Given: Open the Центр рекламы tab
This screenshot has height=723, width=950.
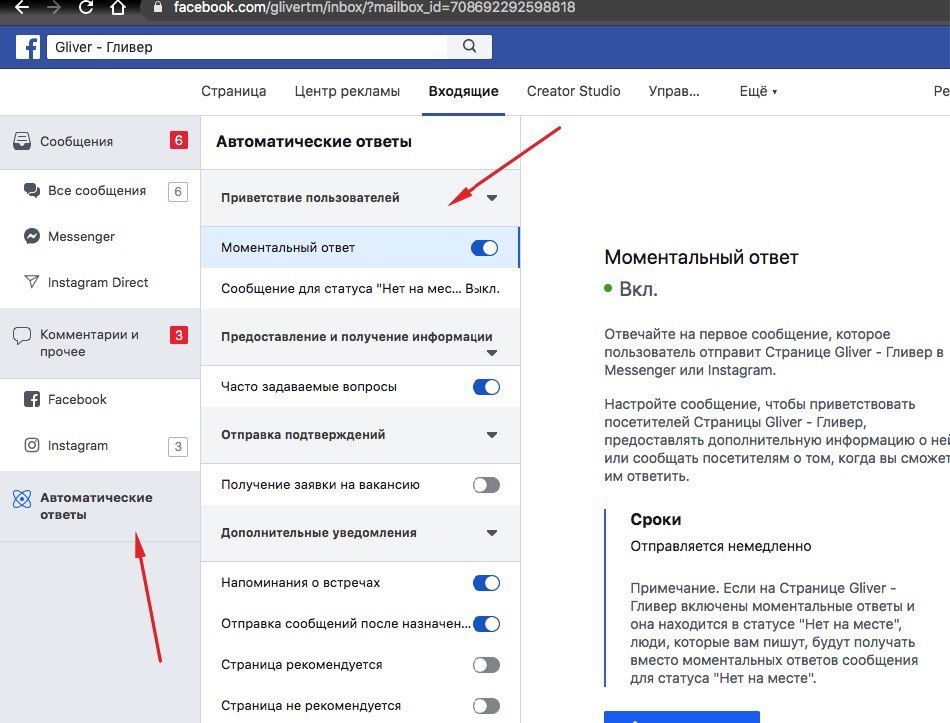Looking at the screenshot, I should 347,92.
